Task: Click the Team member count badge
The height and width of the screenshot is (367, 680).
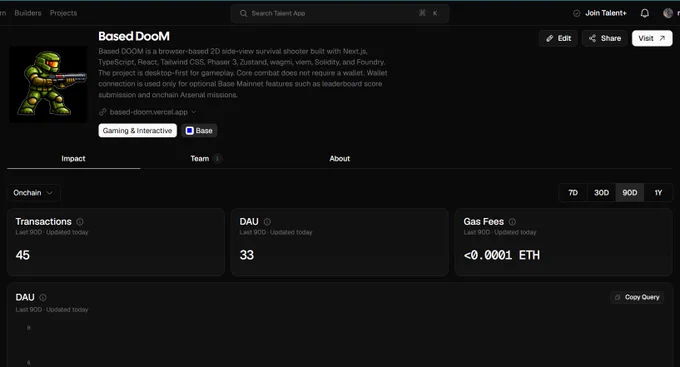Action: click(217, 159)
